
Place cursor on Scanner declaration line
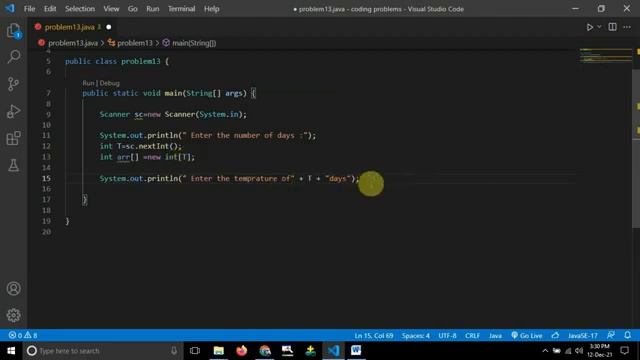(x=173, y=114)
